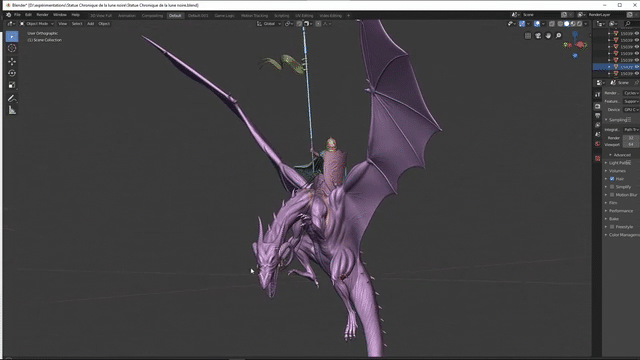The width and height of the screenshot is (640, 360).
Task: Open the View Layer properties tab
Action: point(598,125)
